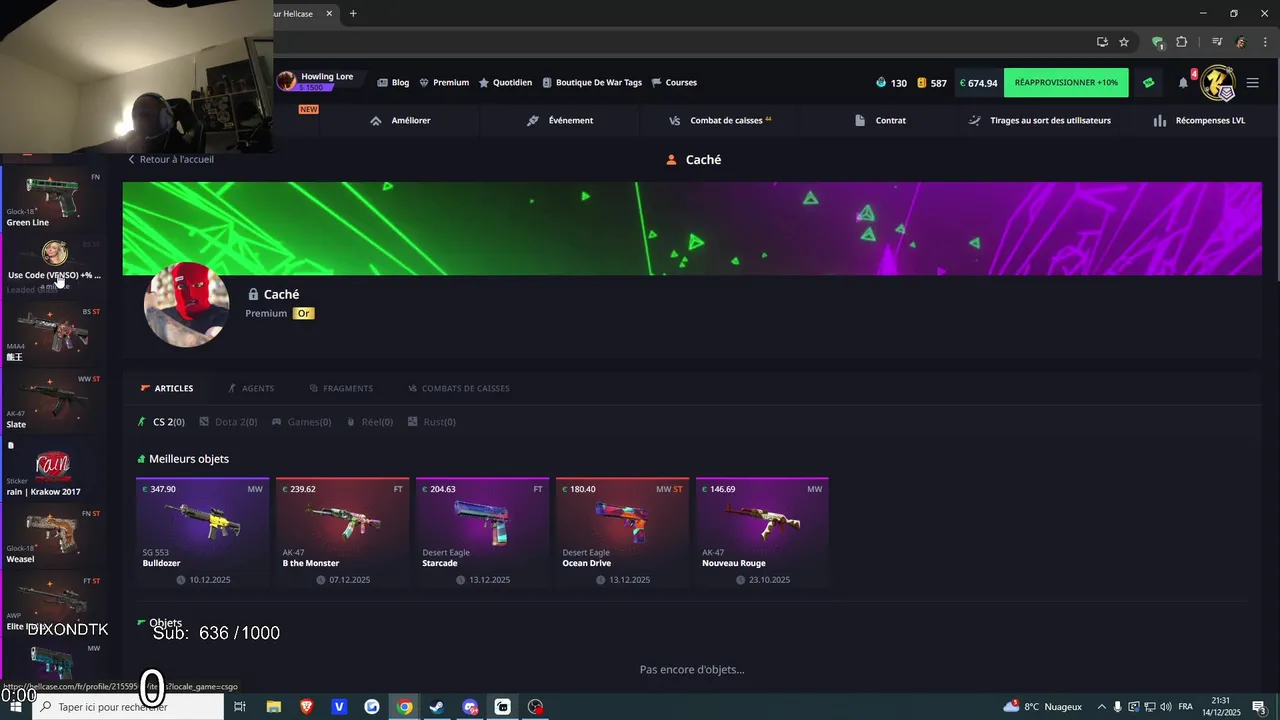Select the Dota 2(0) game filter

point(228,422)
